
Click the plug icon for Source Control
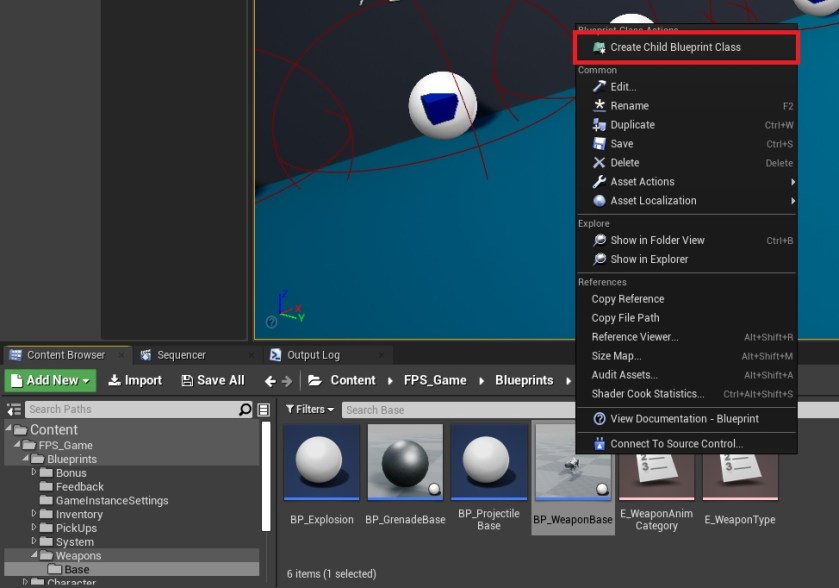(600, 444)
